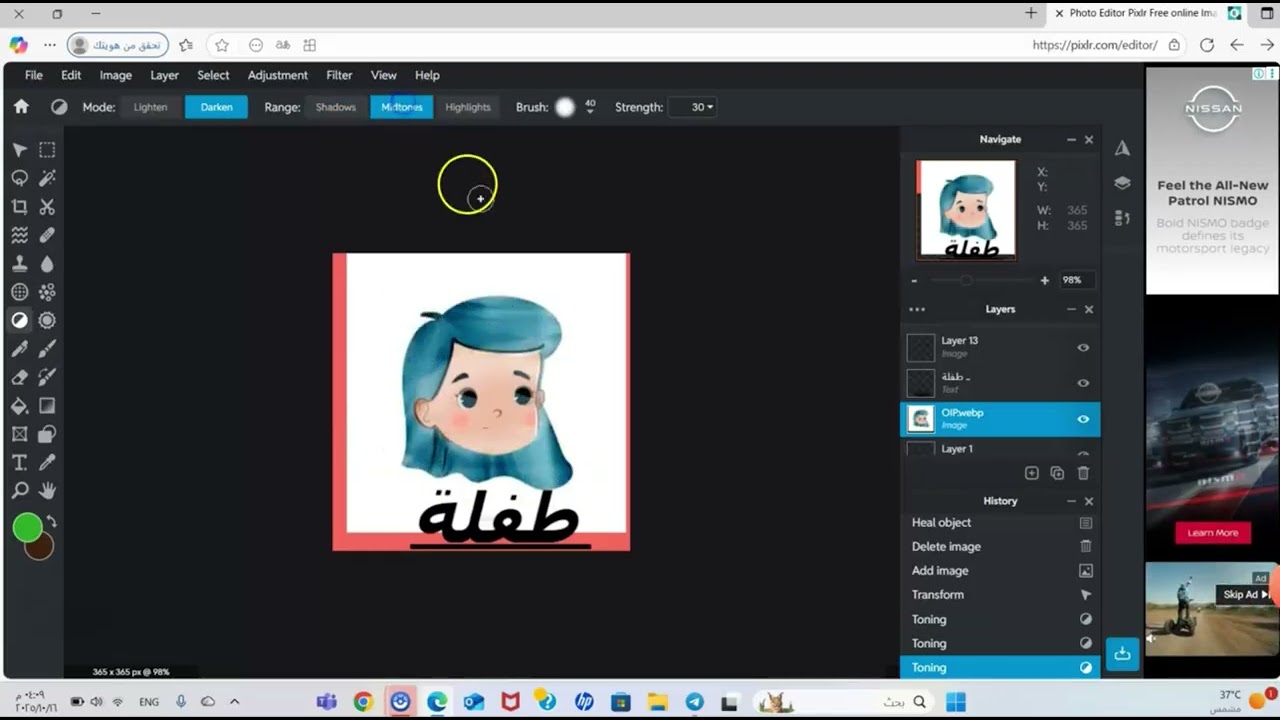Open the File menu
This screenshot has width=1280, height=720.
34,75
